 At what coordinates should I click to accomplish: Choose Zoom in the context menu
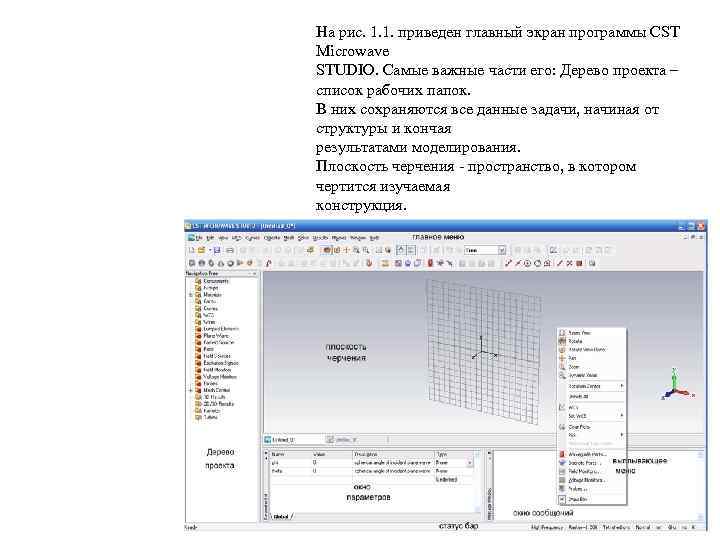pyautogui.click(x=574, y=367)
